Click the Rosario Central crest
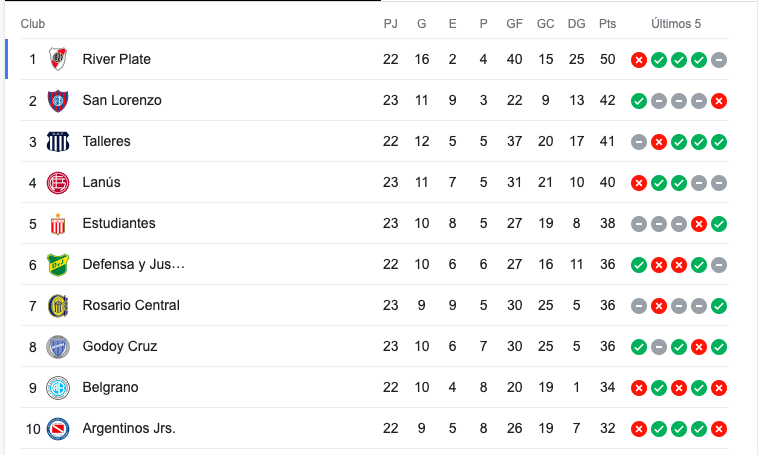 point(58,306)
